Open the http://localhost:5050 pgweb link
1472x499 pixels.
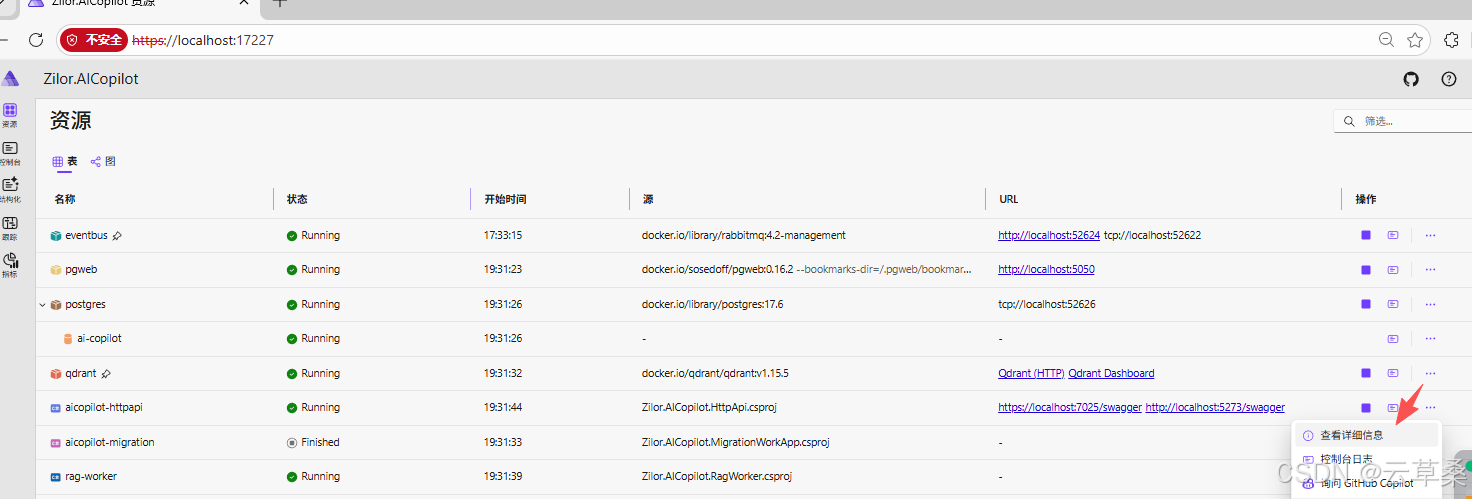1046,270
